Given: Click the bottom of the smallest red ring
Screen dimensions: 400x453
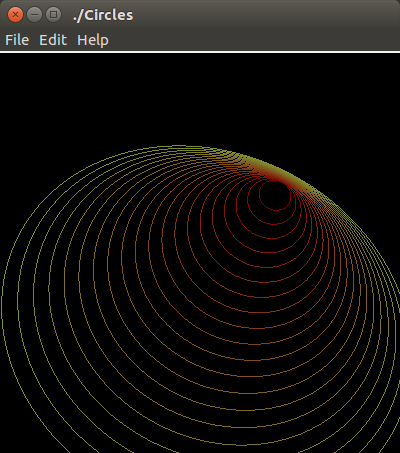Looking at the screenshot, I should (276, 210).
